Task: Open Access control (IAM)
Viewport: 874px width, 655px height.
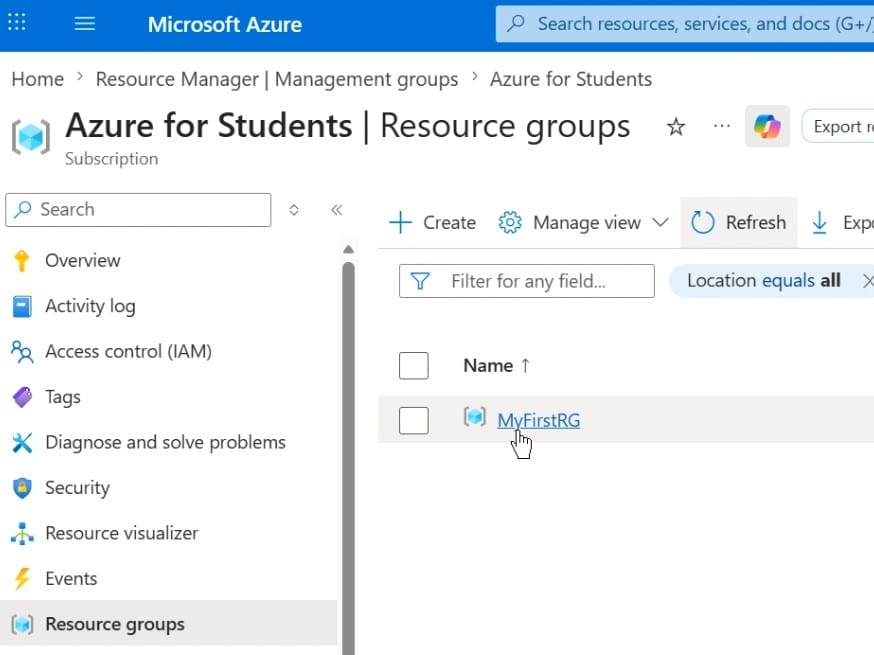Action: coord(128,352)
